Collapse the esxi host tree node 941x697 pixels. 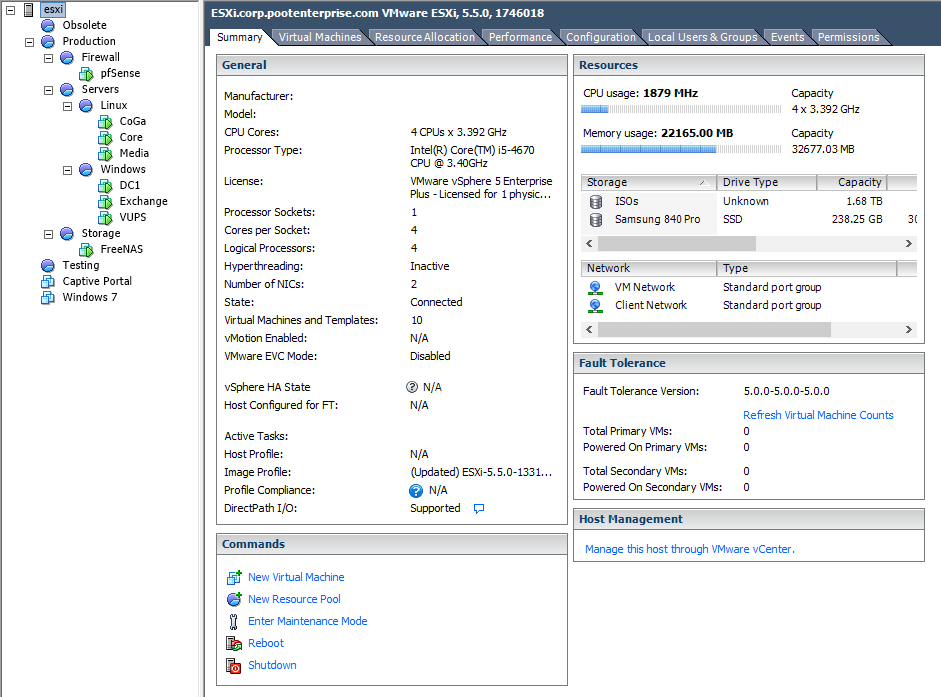tap(10, 10)
